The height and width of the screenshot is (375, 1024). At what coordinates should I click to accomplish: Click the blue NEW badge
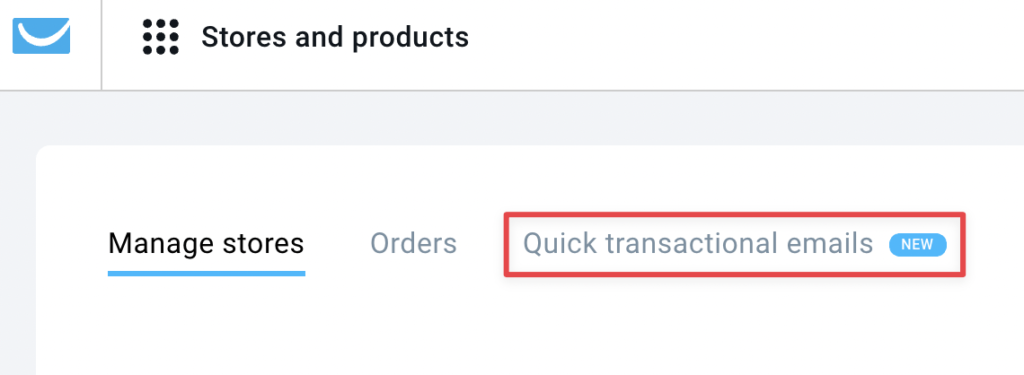point(917,244)
